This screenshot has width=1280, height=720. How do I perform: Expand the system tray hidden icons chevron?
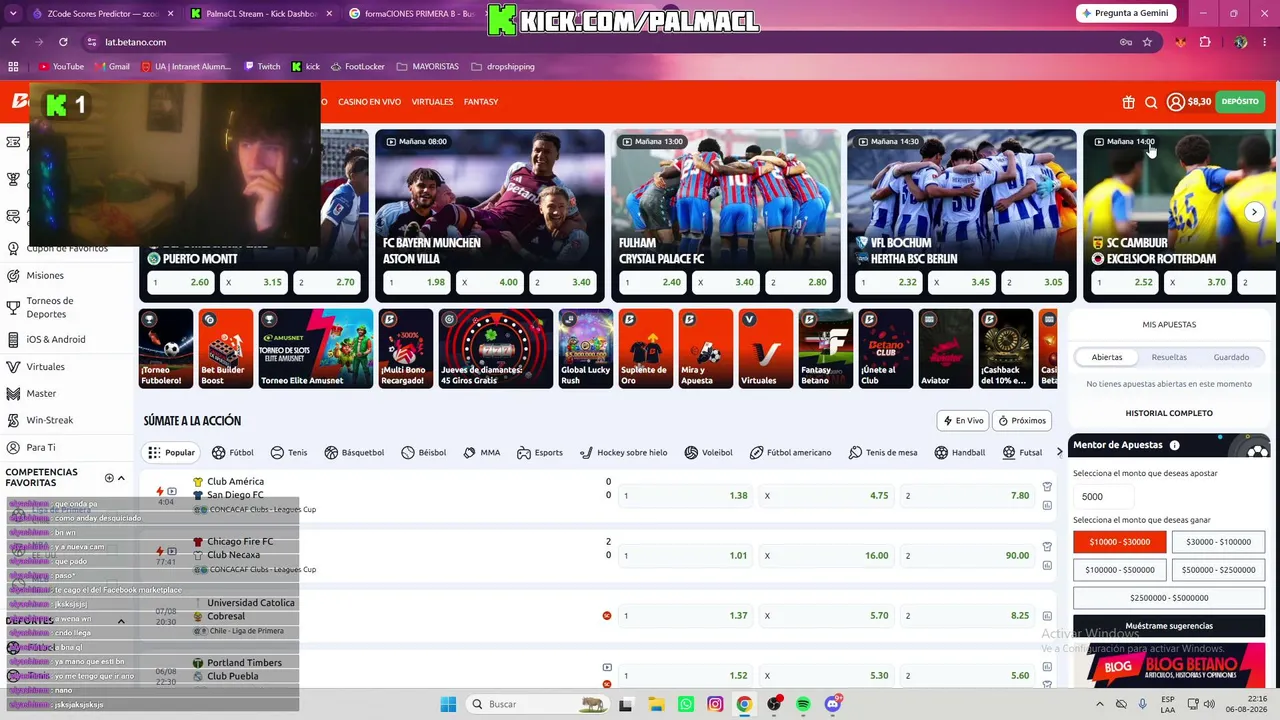pos(1100,704)
